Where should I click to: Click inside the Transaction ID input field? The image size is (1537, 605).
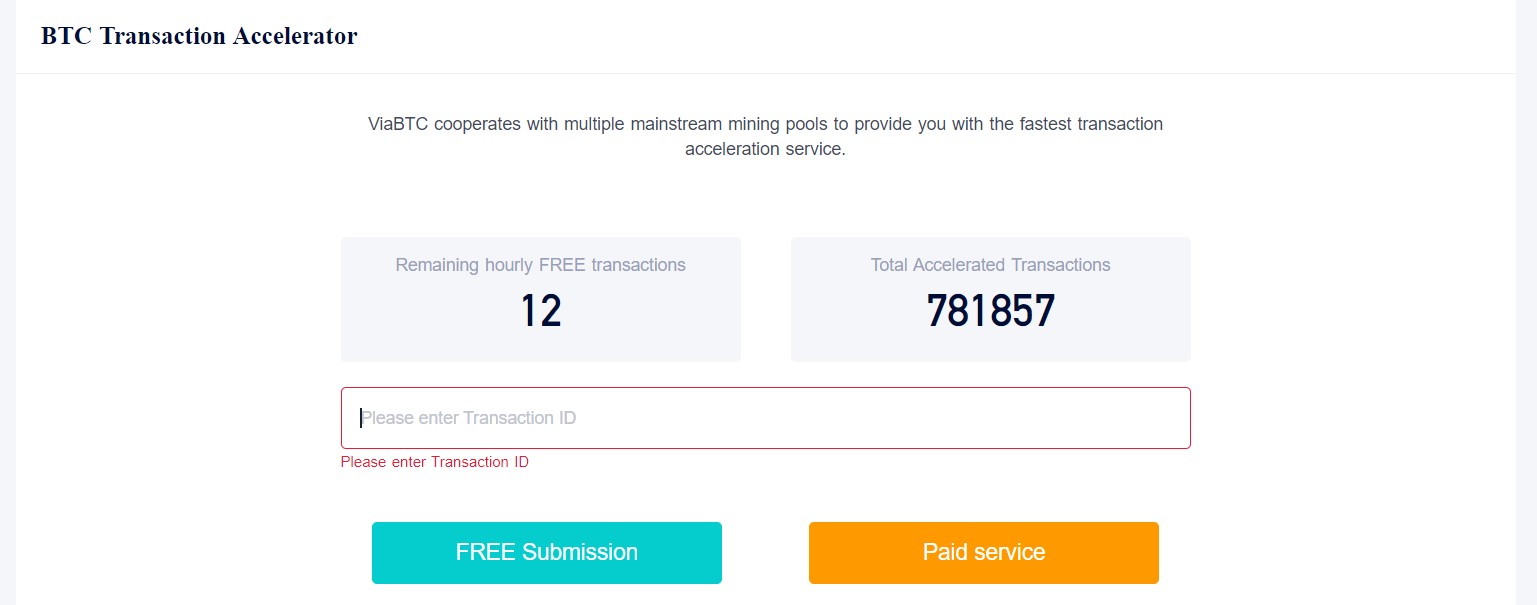[766, 418]
